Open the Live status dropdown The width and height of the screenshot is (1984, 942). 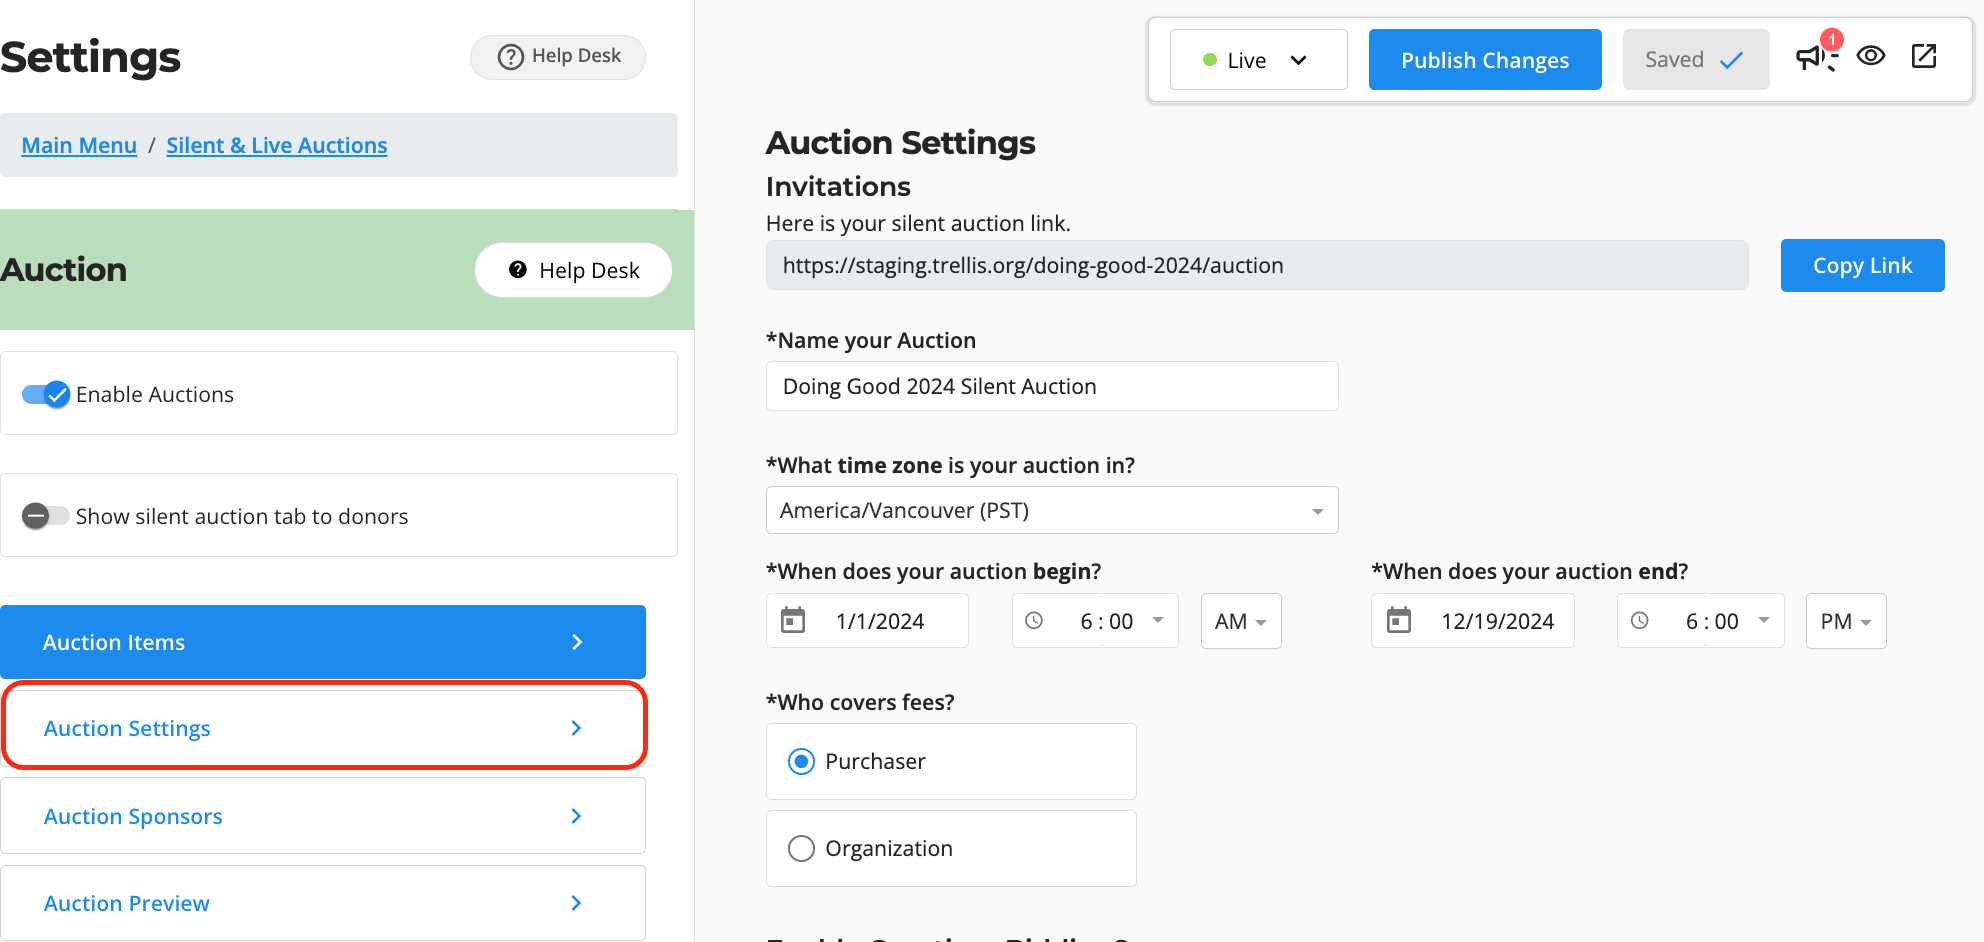[x=1258, y=60]
